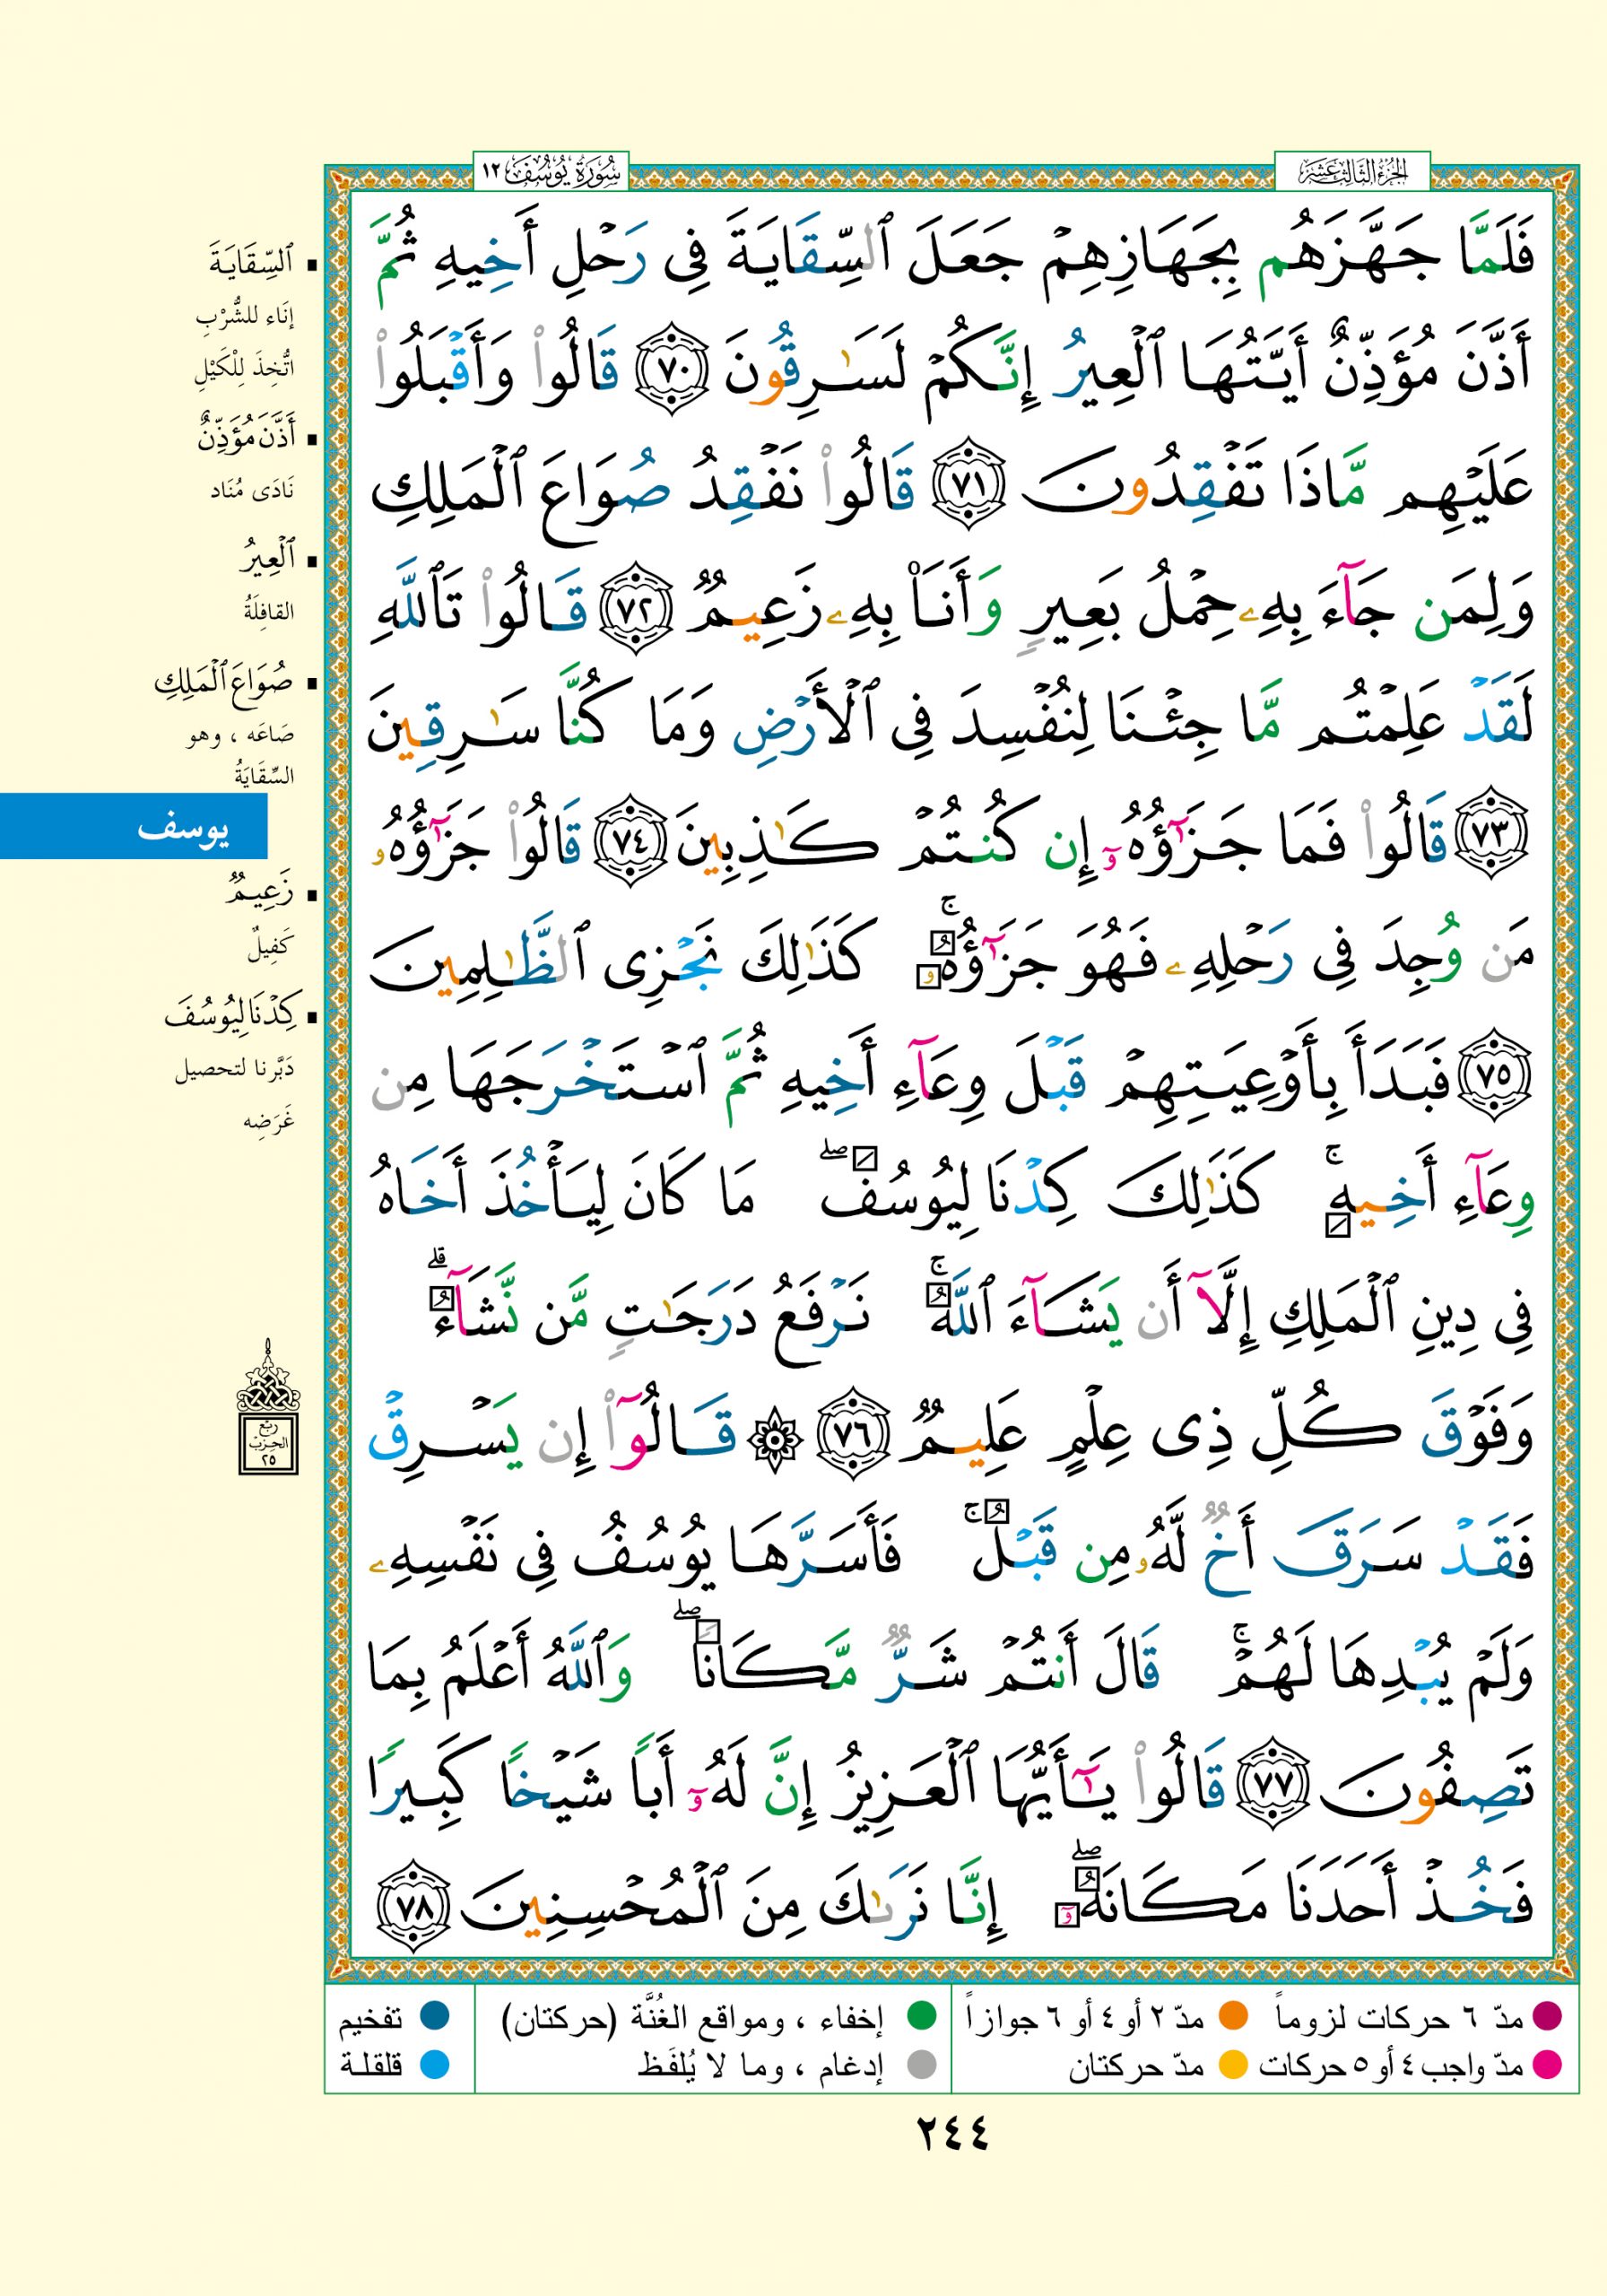The image size is (1607, 2296).
Task: Open the صواع الملك glossary entry
Action: [224, 685]
